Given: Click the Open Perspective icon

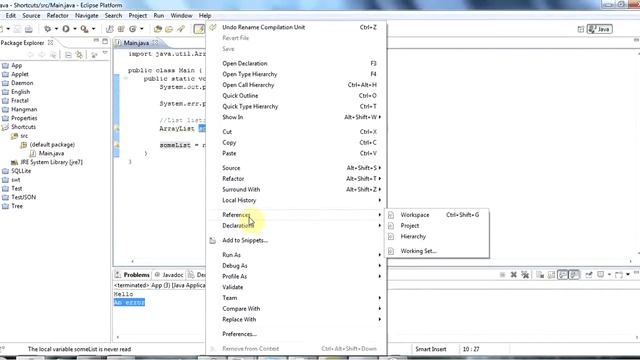Looking at the screenshot, I should click(x=581, y=29).
